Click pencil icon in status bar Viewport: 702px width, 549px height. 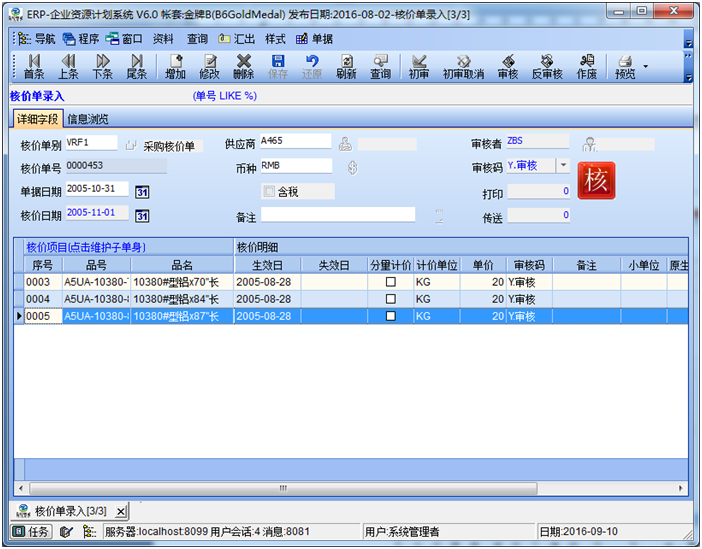point(66,532)
